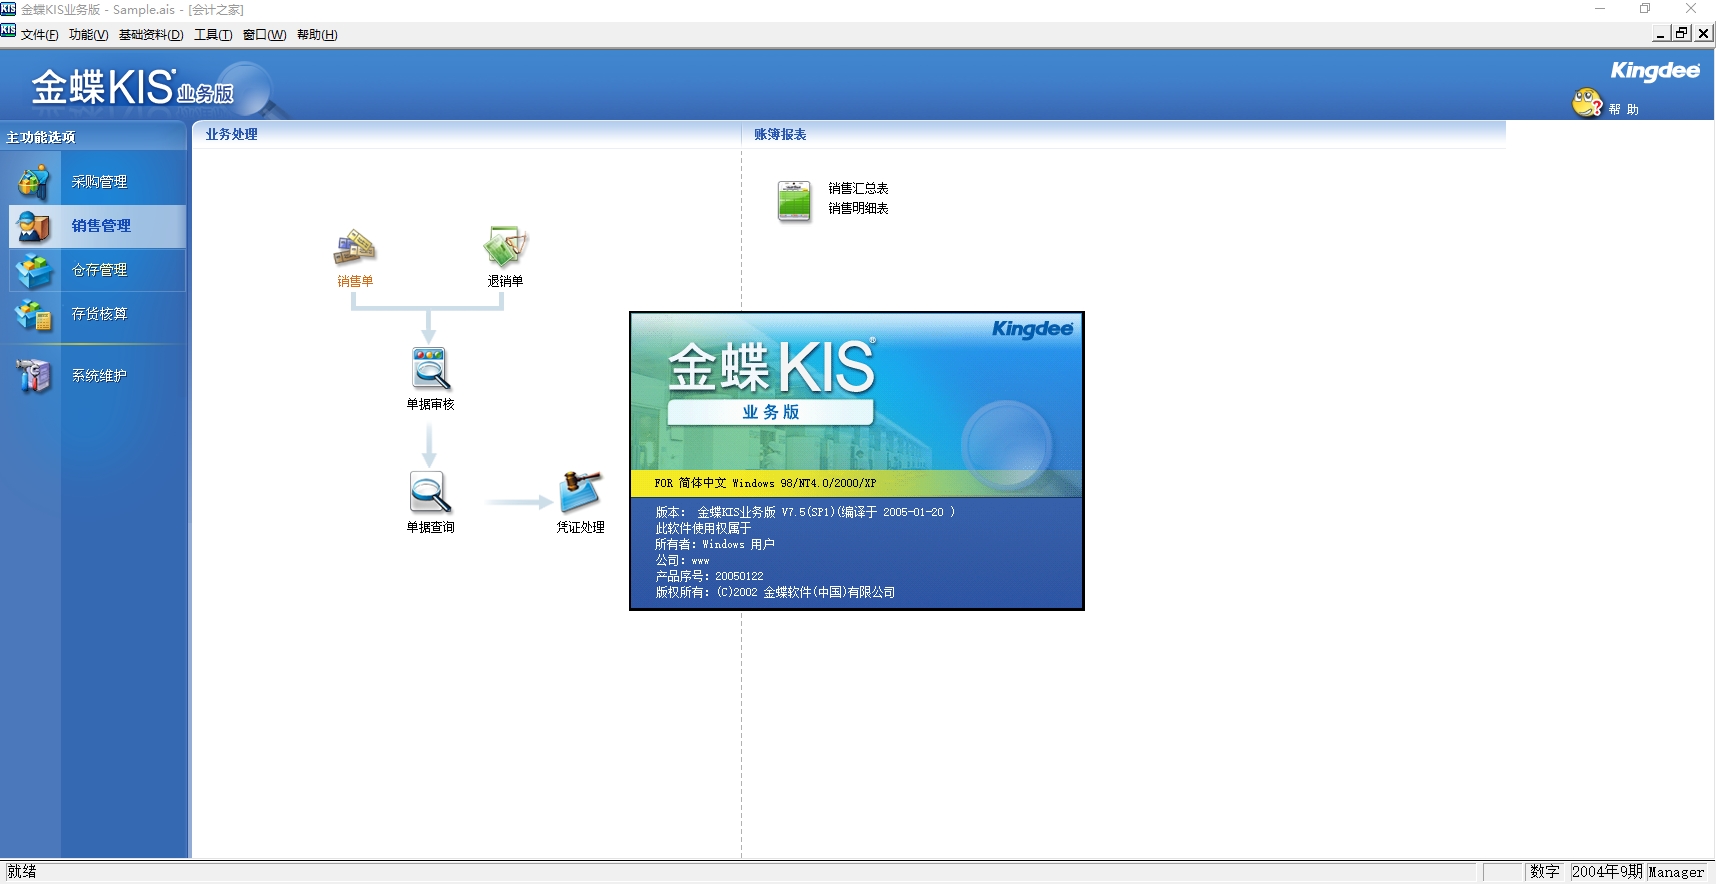Click the Kingdee logo in top banner

1655,70
